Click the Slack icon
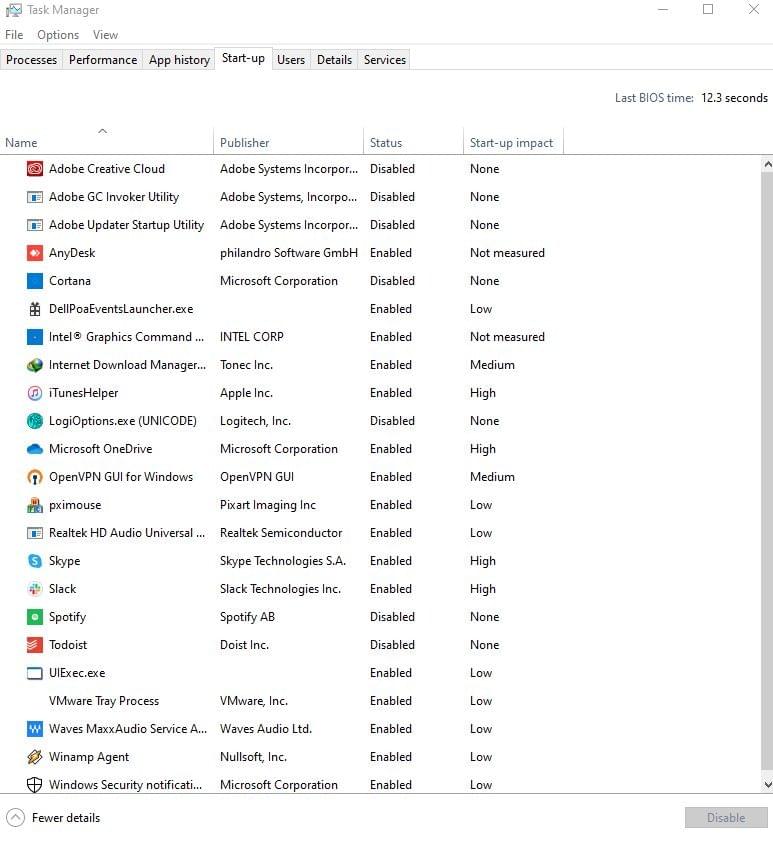This screenshot has width=773, height=842. coord(35,589)
